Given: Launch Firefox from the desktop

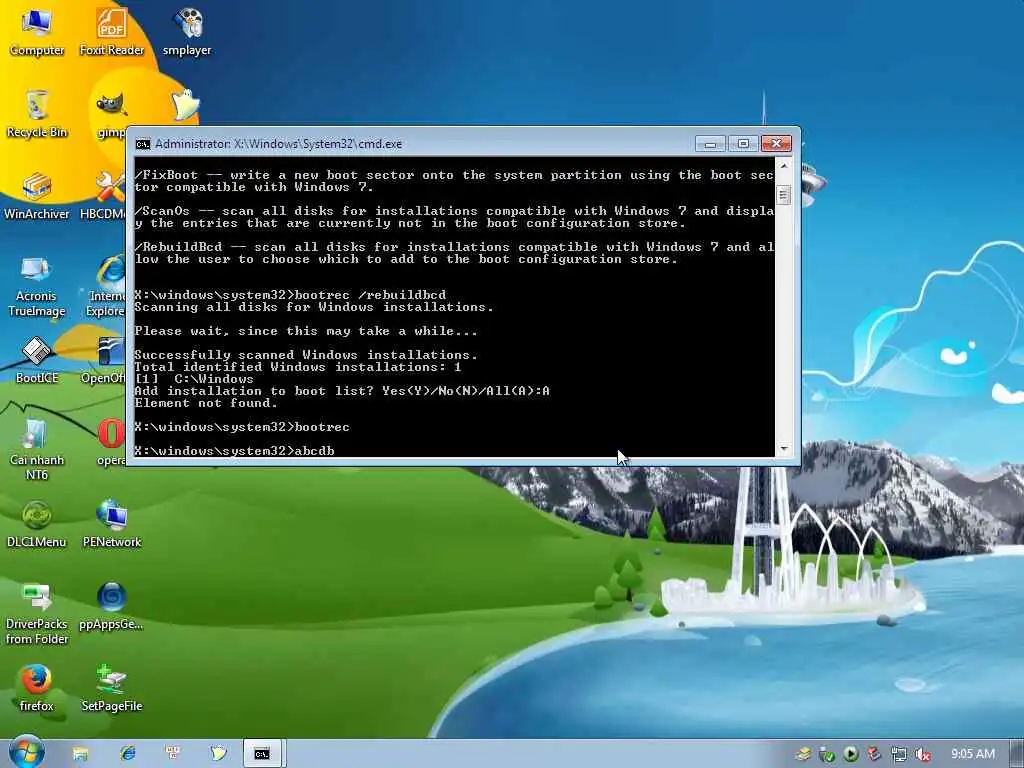Looking at the screenshot, I should 37,688.
